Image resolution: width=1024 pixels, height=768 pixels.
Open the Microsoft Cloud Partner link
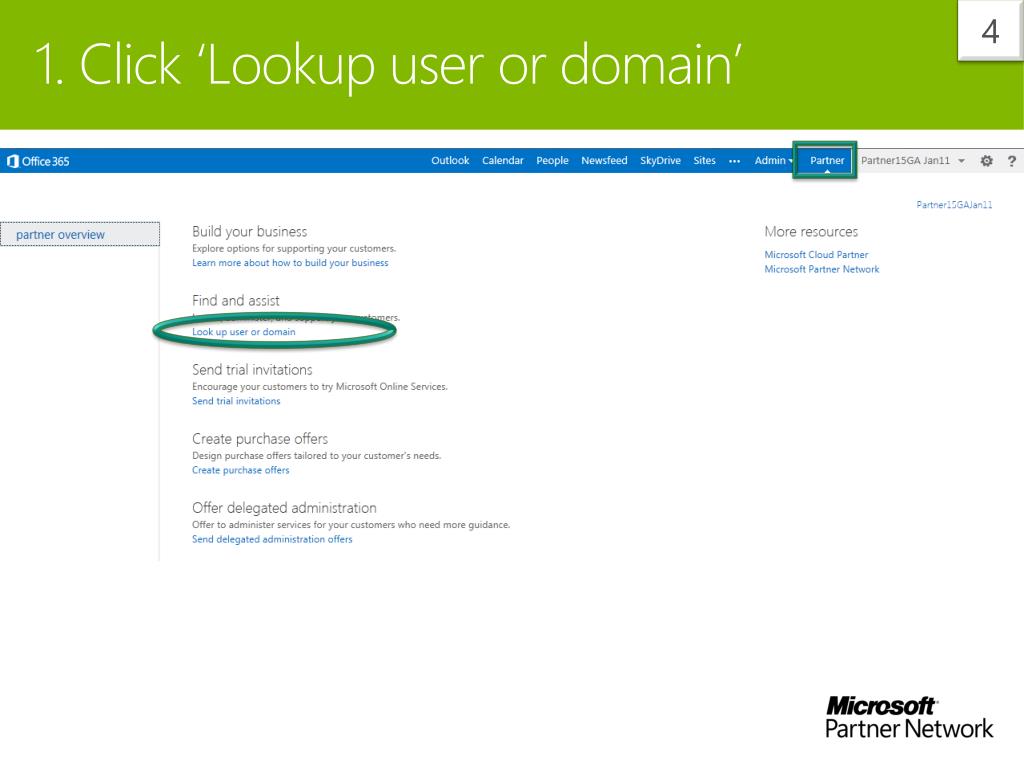click(816, 255)
